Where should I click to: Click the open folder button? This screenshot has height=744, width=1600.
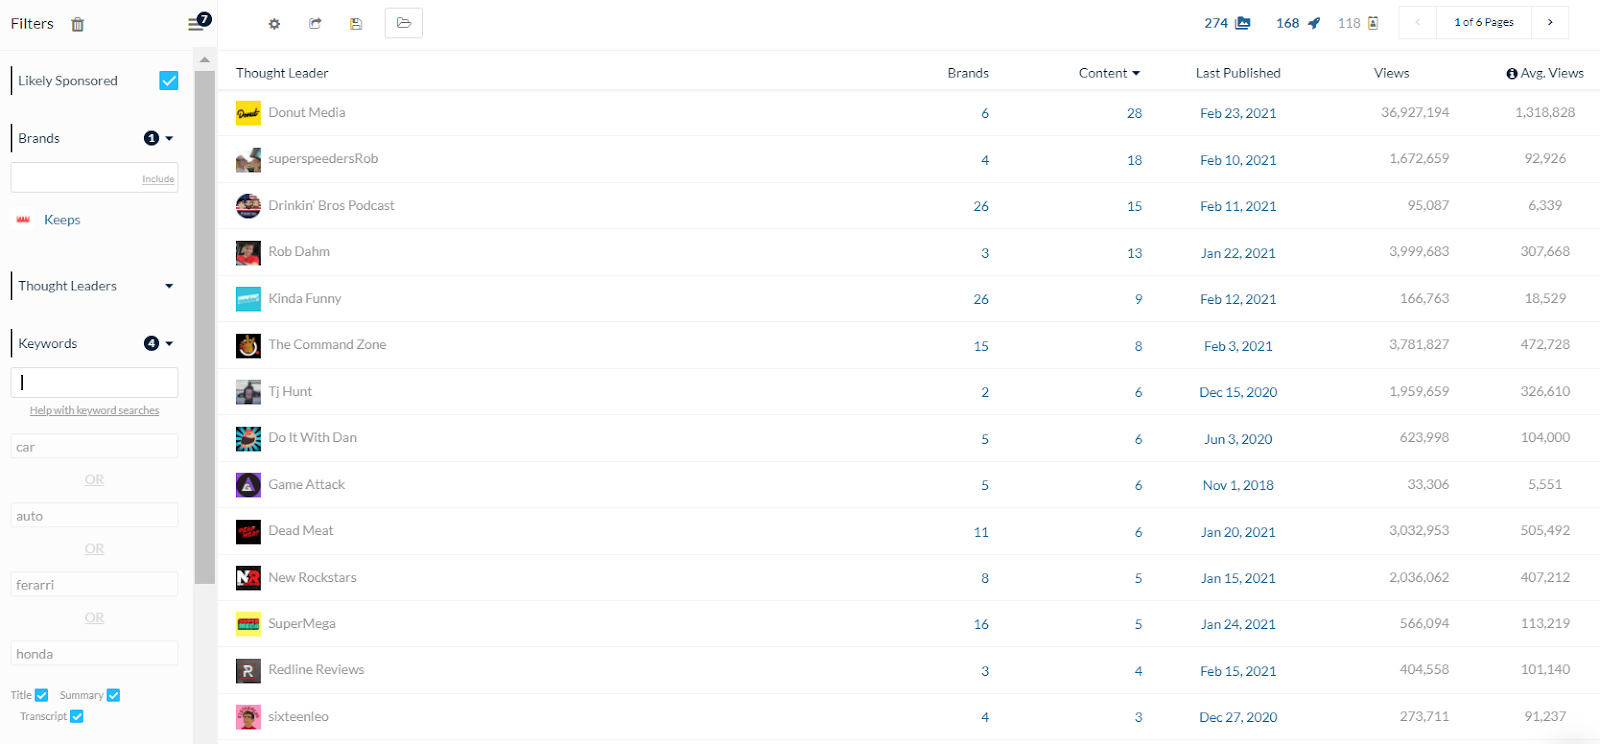(404, 23)
